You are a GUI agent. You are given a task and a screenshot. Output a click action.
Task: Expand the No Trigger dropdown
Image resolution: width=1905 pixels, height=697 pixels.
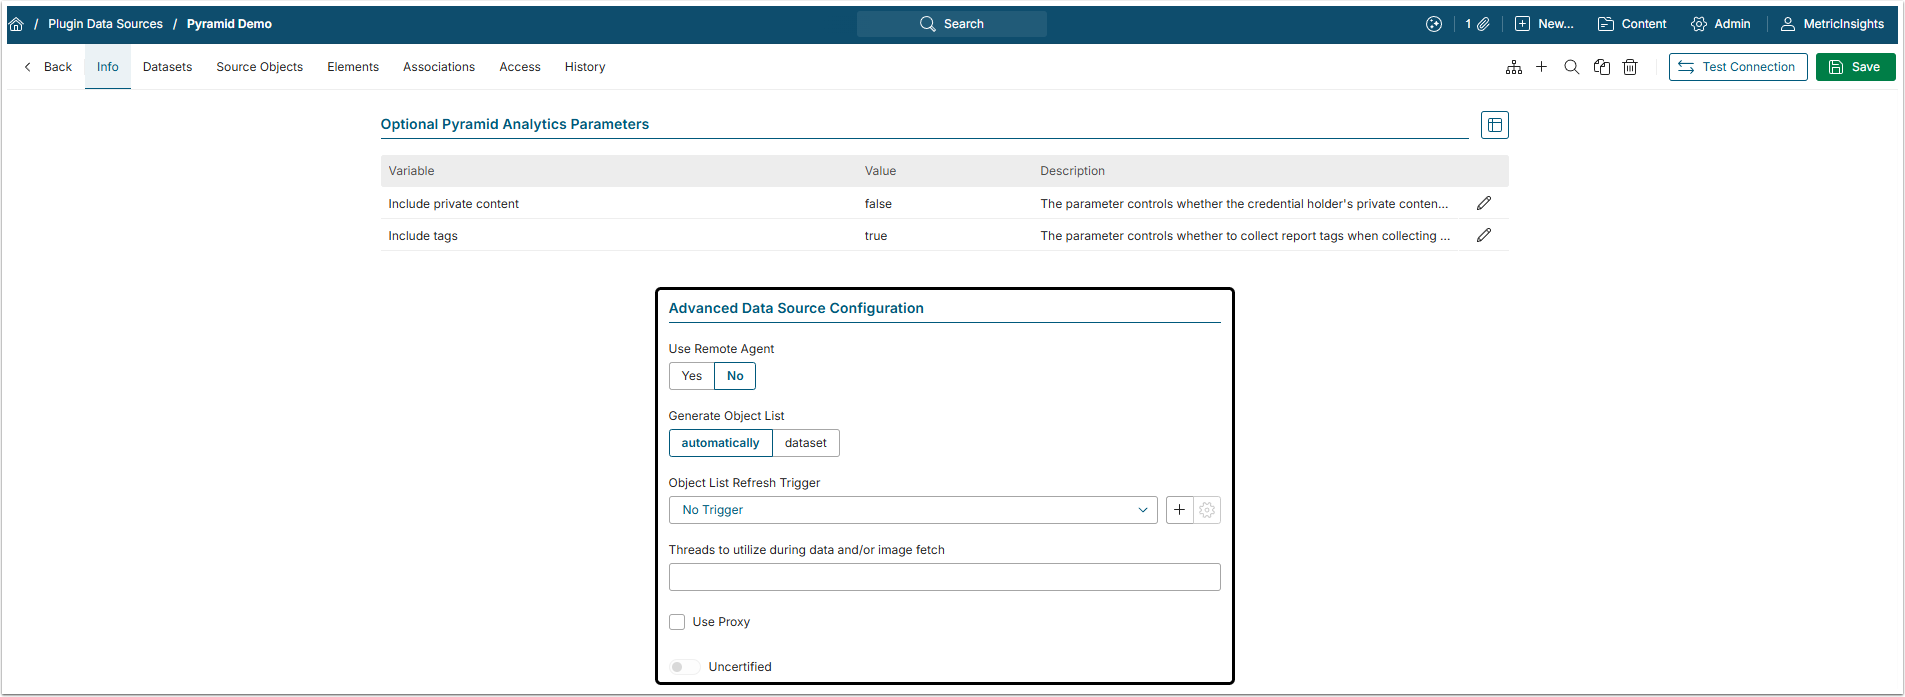point(912,510)
